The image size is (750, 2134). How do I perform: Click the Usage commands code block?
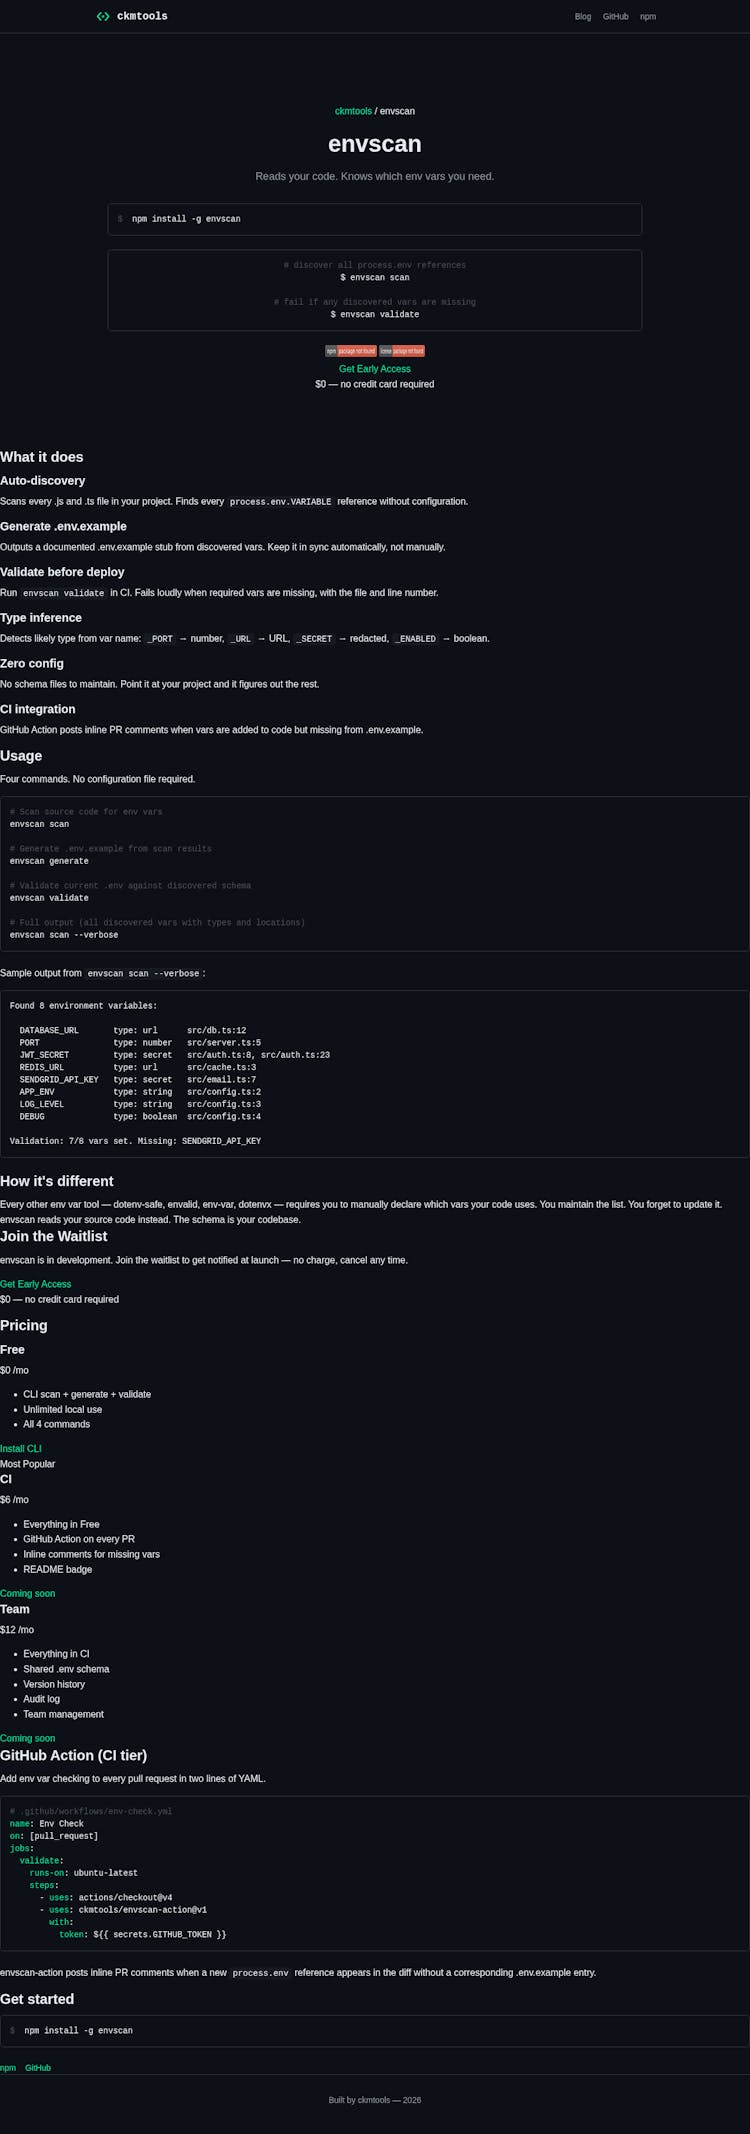tap(375, 874)
